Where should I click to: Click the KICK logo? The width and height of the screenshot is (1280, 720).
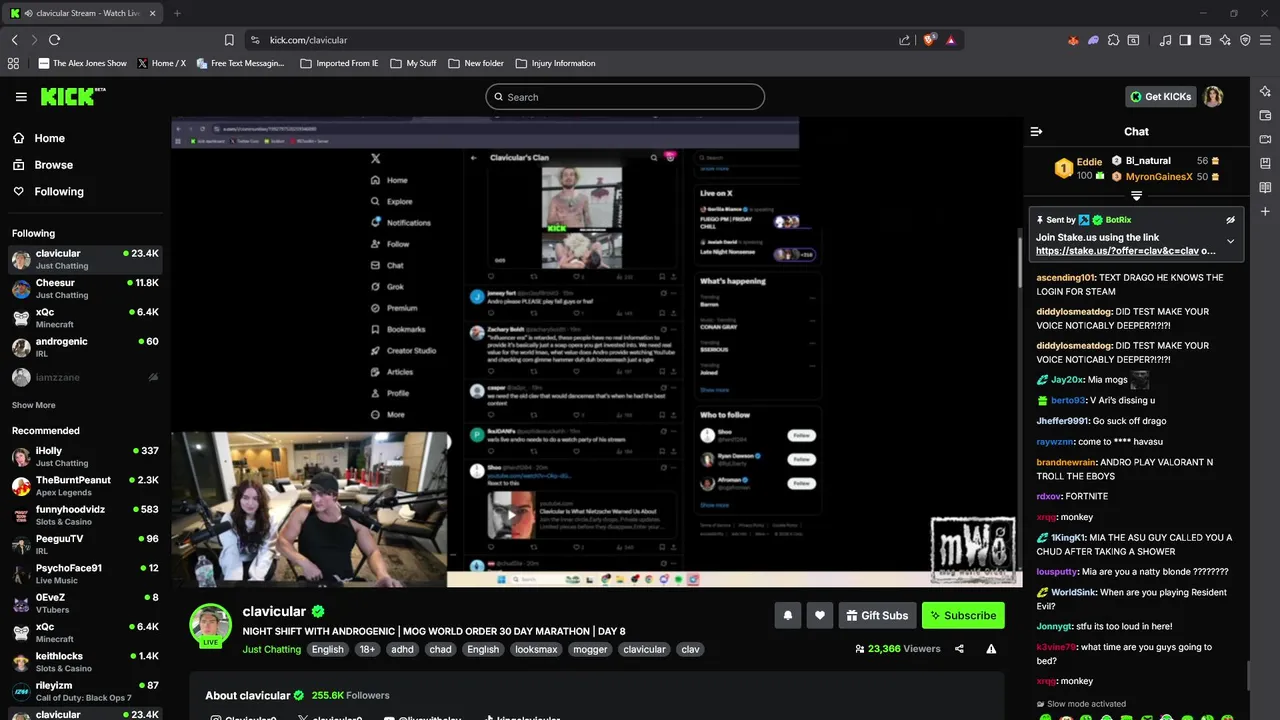[72, 96]
